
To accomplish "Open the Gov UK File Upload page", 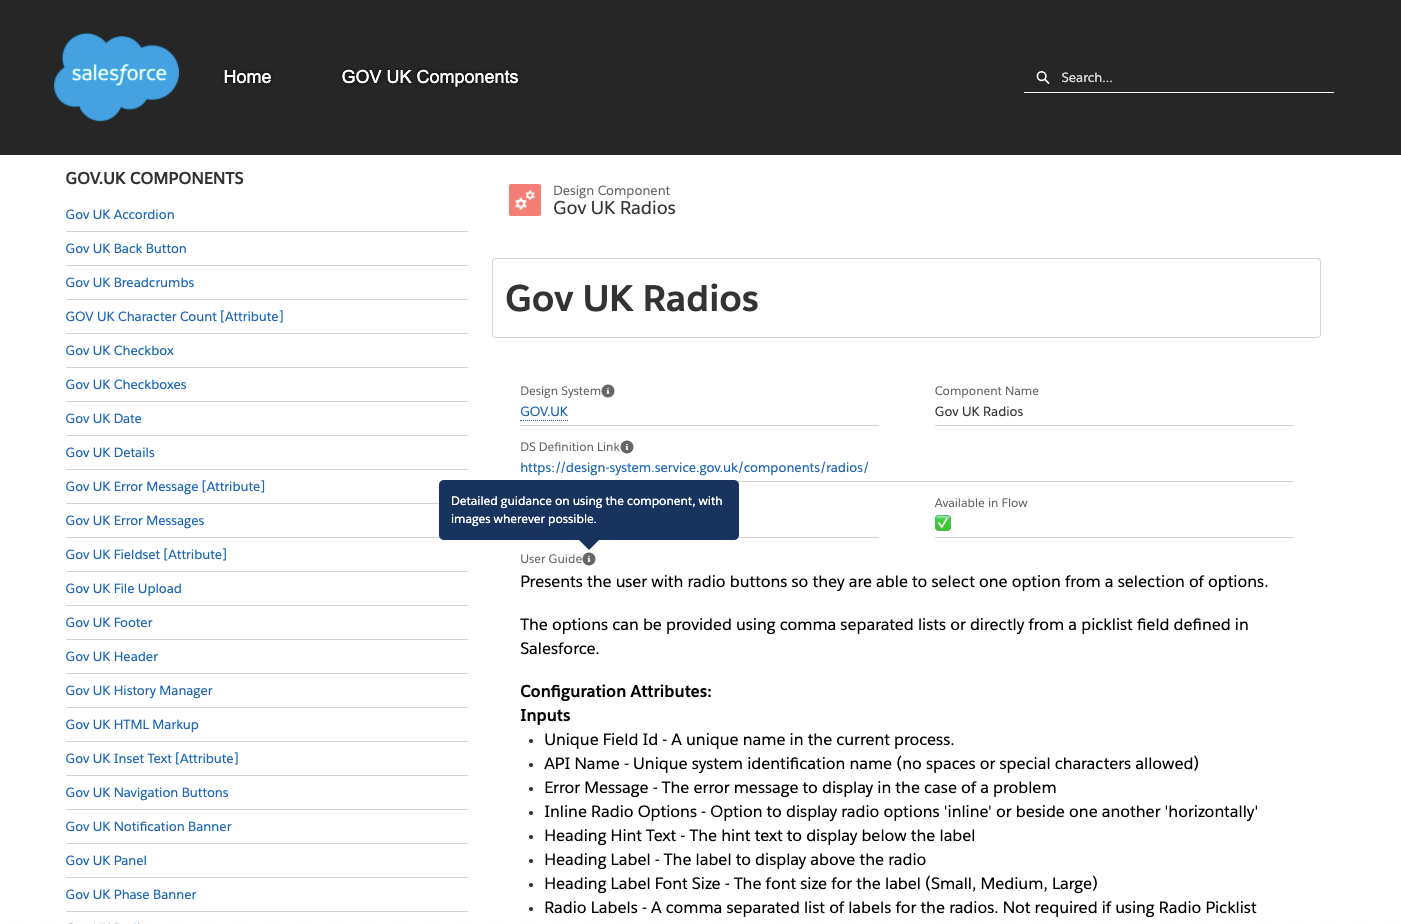I will coord(123,588).
